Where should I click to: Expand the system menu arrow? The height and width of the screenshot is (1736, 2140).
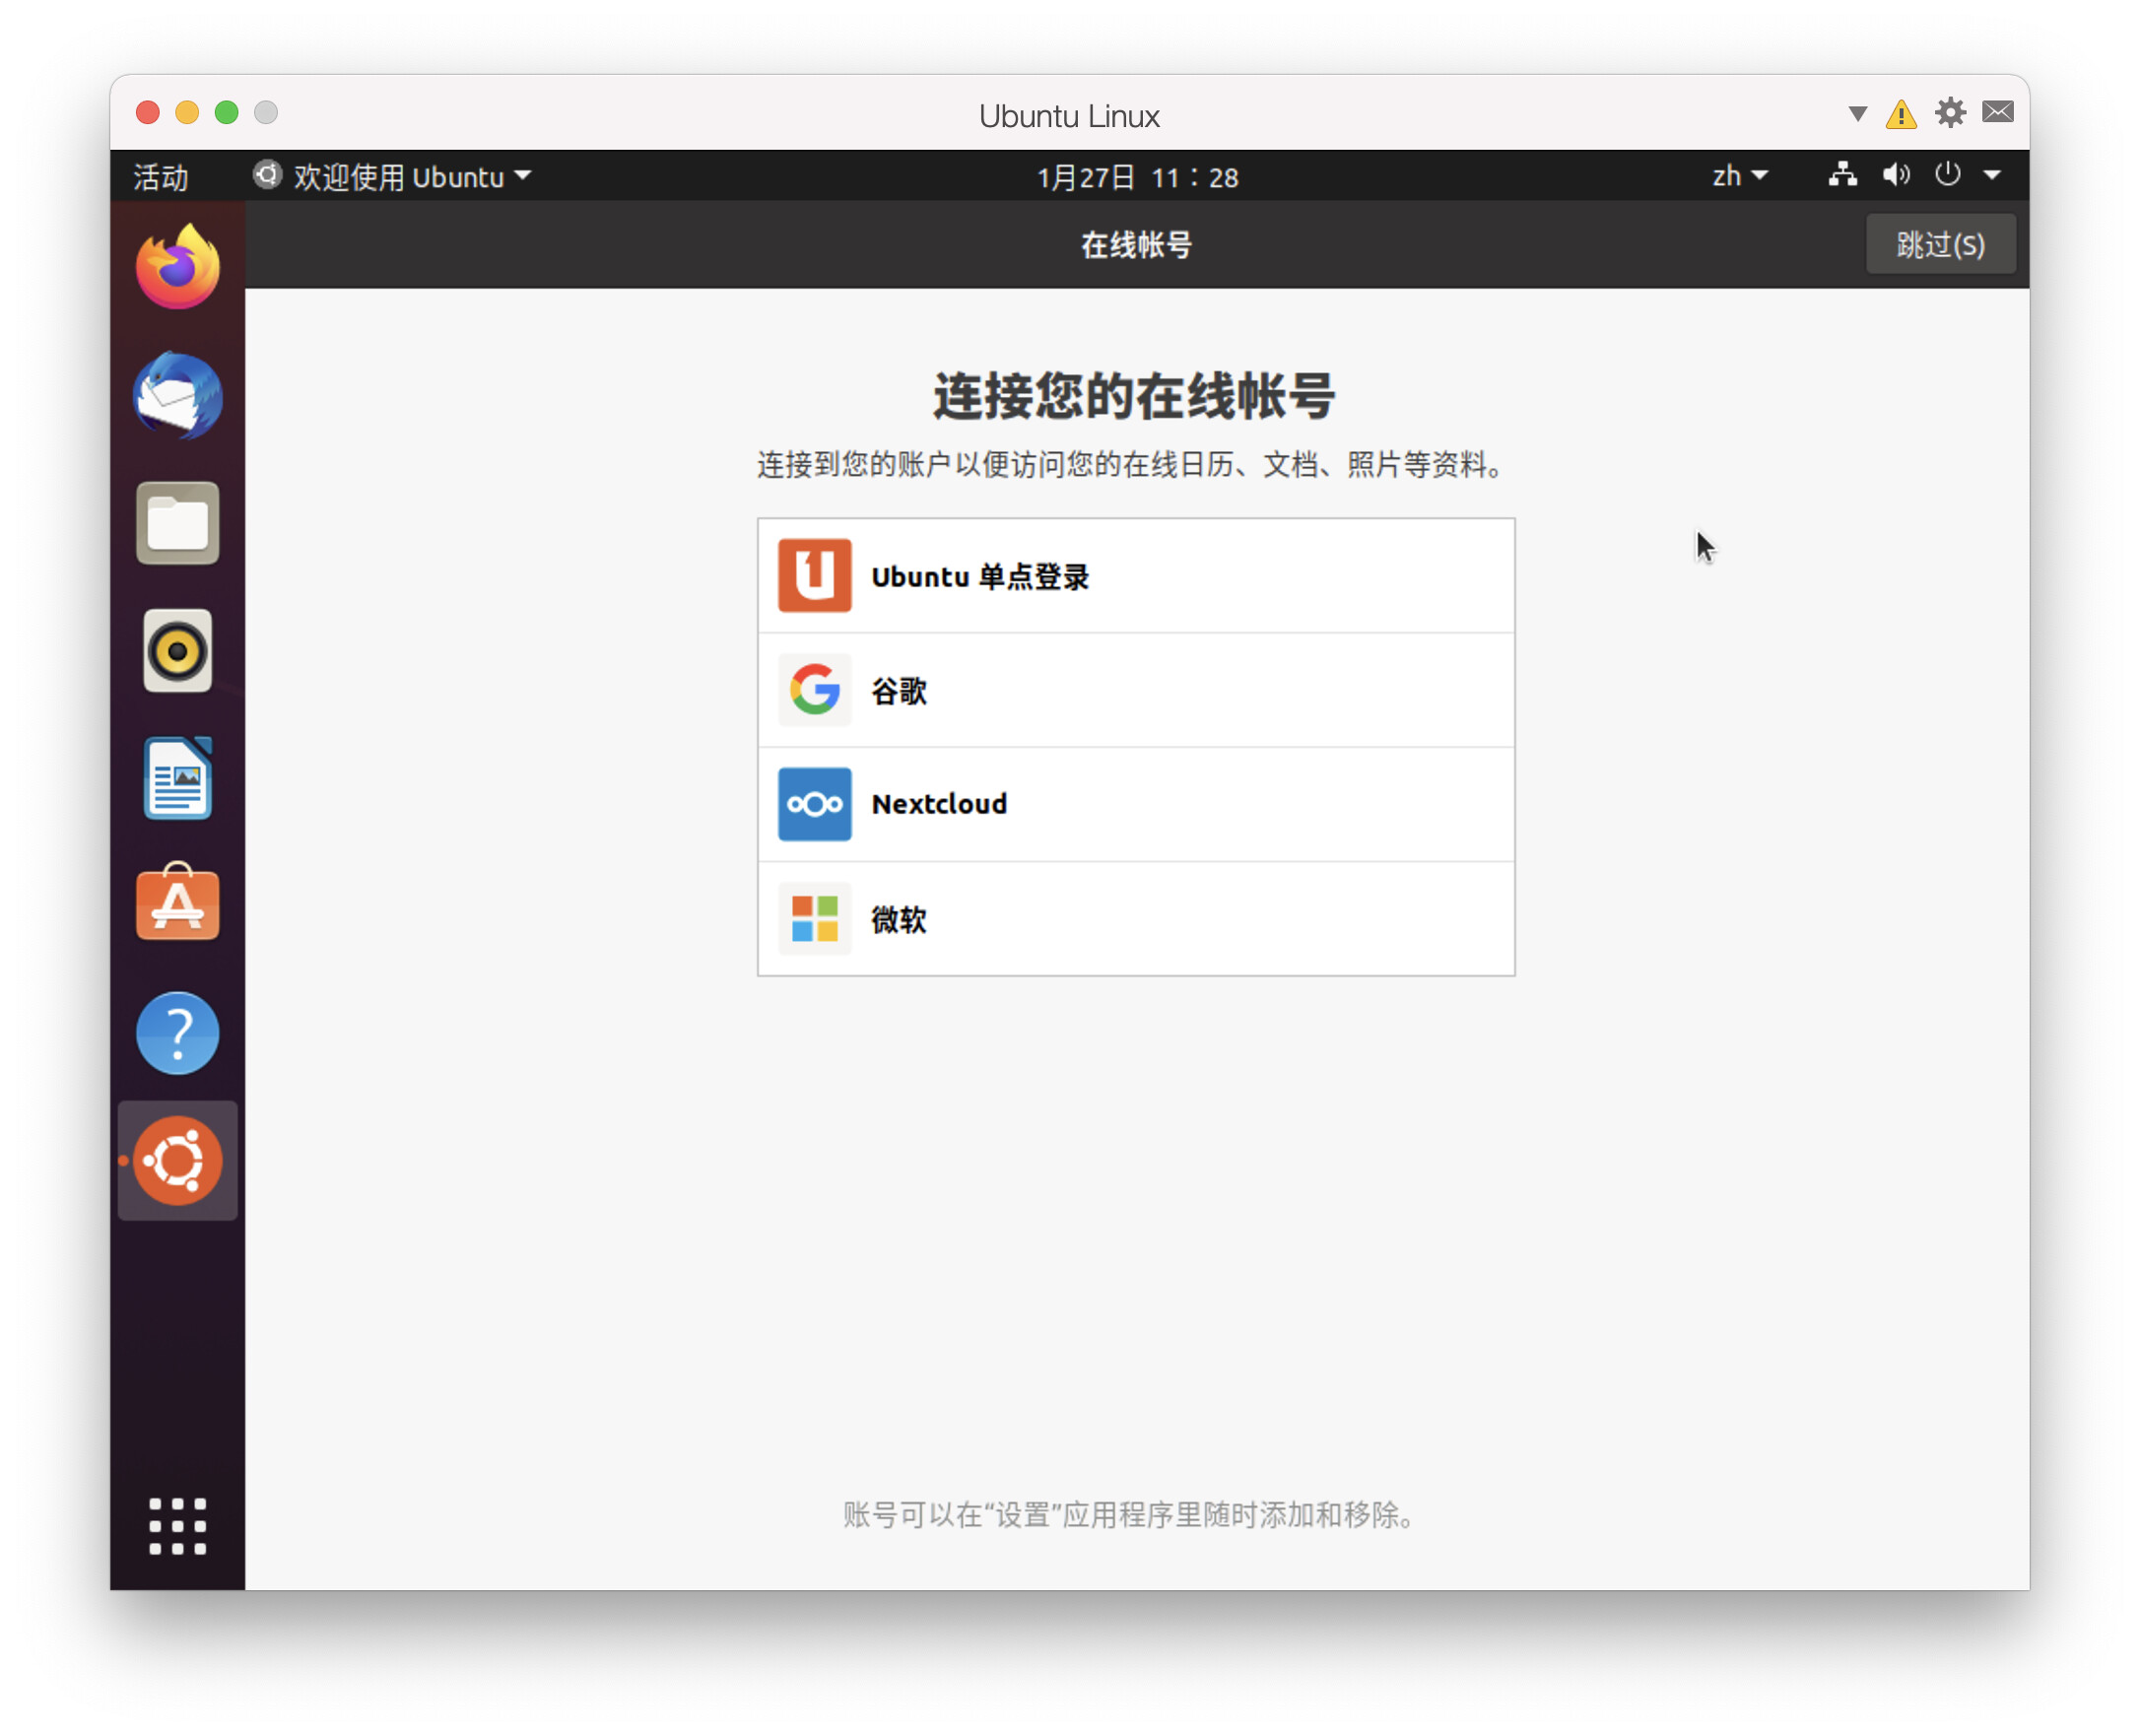(x=1992, y=175)
